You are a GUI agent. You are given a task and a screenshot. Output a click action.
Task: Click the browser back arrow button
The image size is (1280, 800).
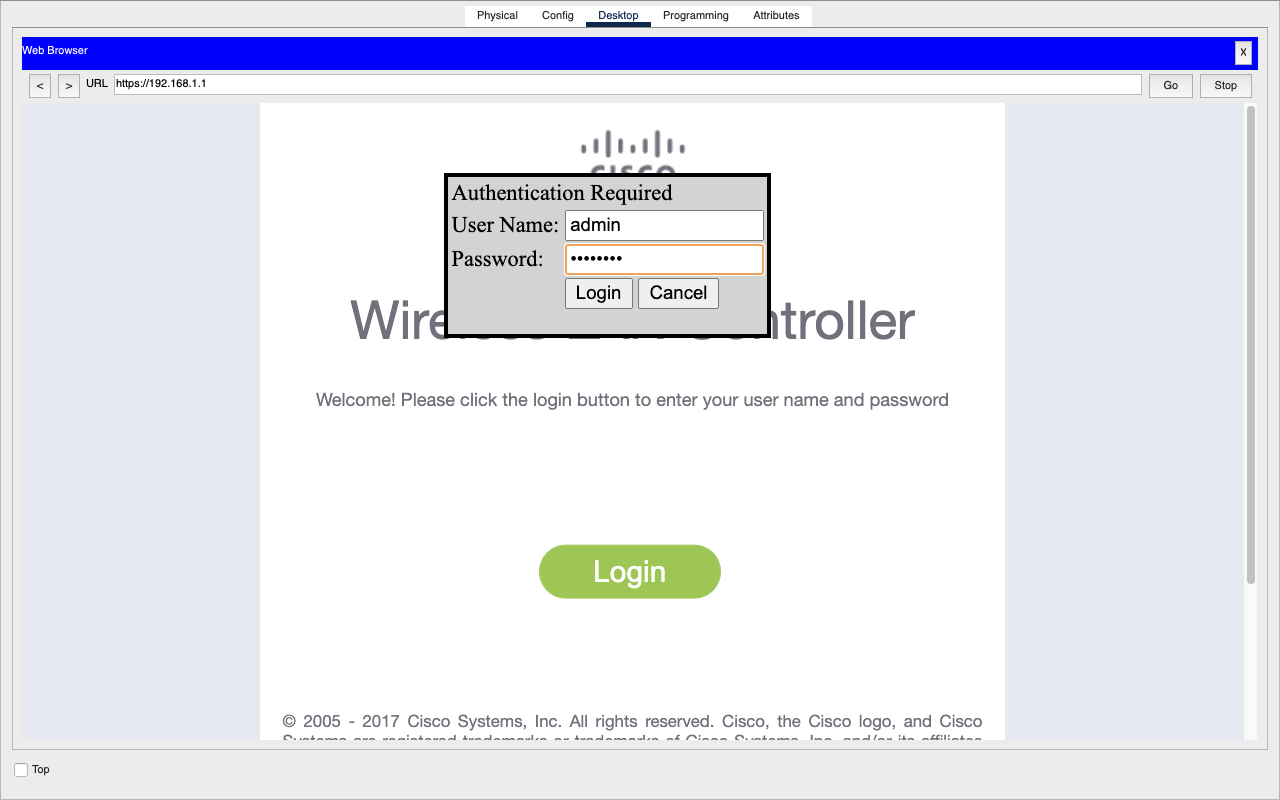click(40, 86)
